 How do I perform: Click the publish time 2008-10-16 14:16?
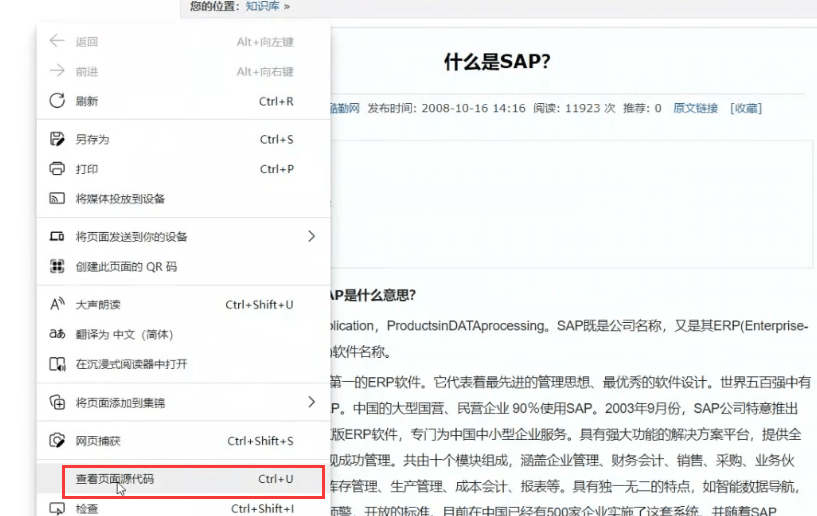473,108
